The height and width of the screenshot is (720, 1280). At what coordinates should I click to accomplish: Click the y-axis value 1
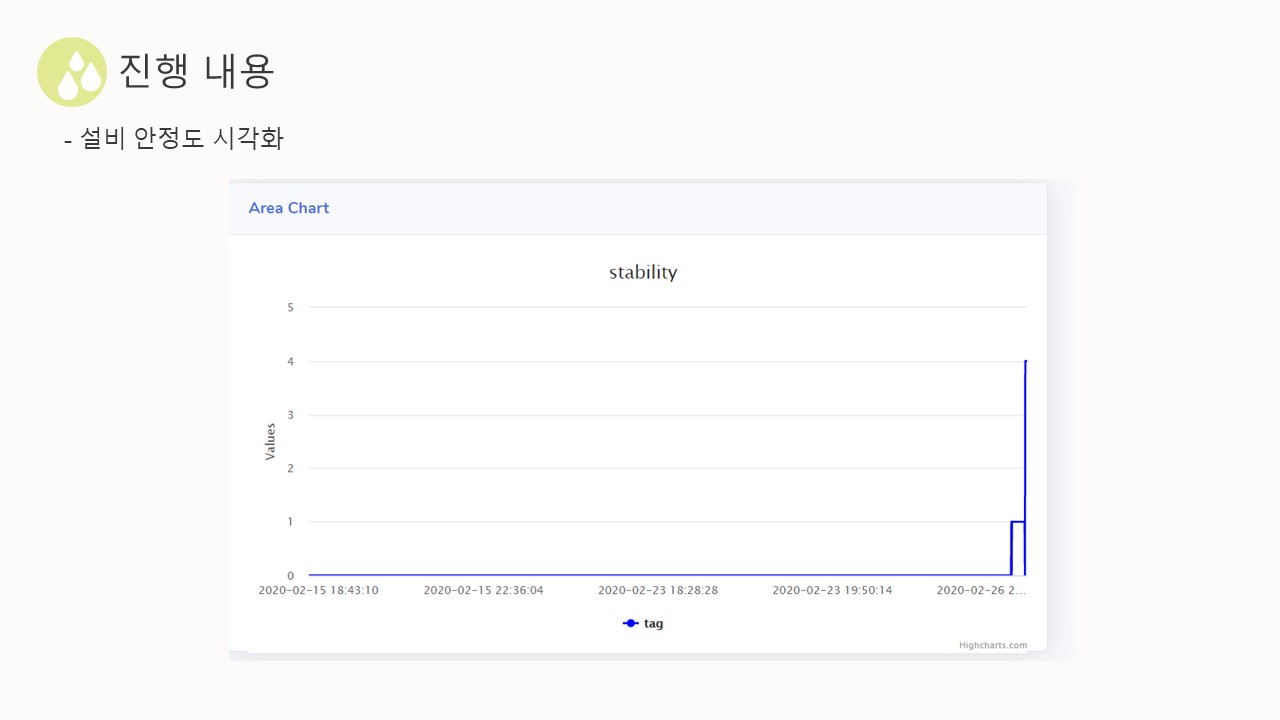[290, 522]
